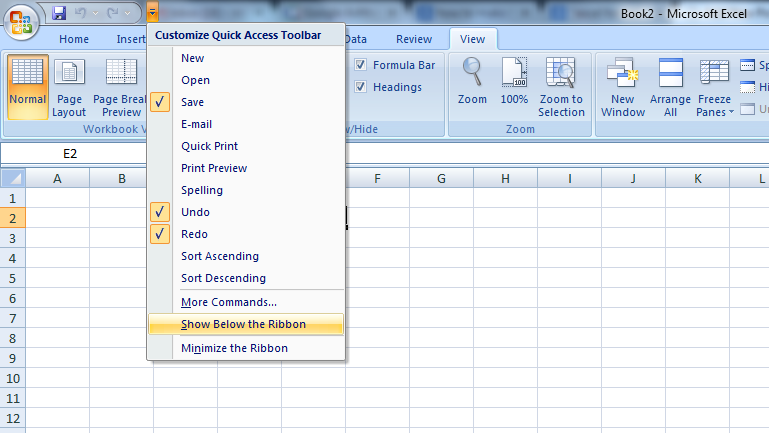Open More Commands... from the menu
Screen dimensions: 769x433
point(246,302)
